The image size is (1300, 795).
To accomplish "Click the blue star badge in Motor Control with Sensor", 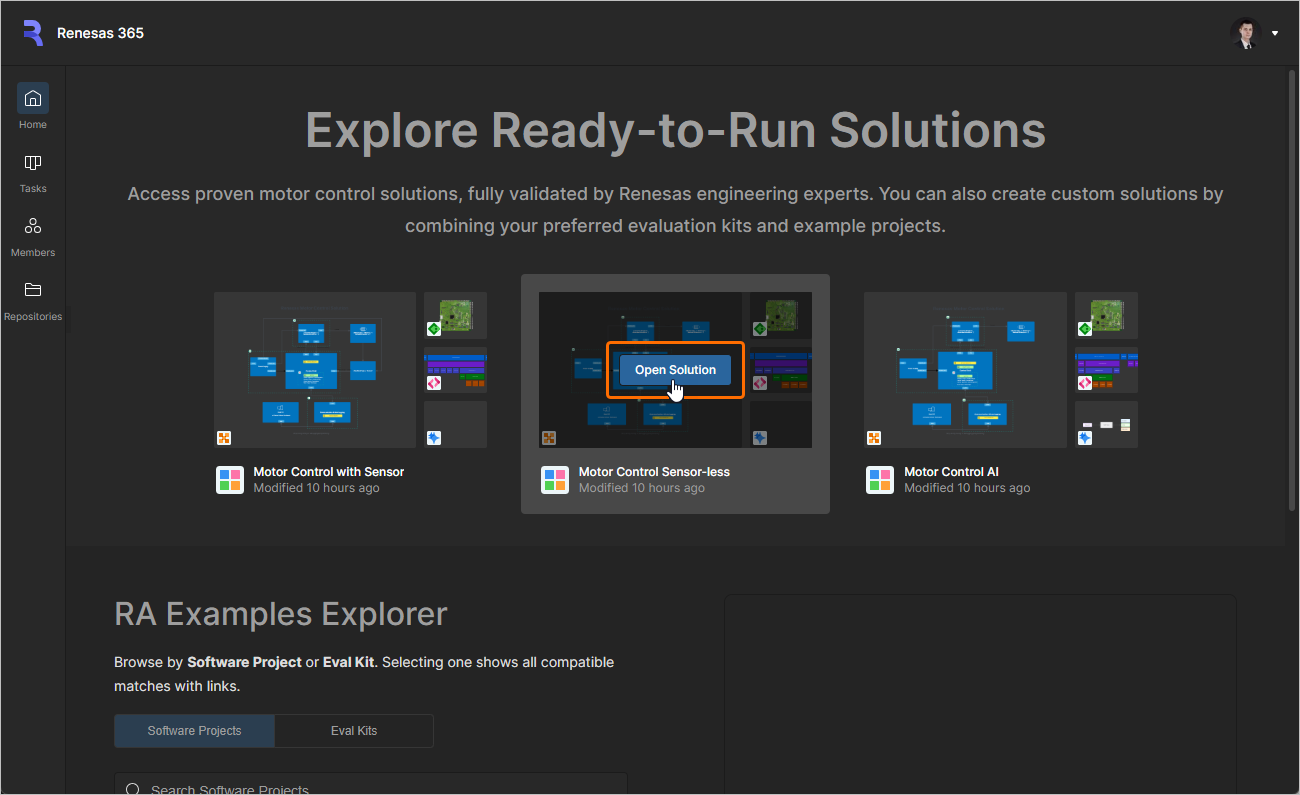I will (434, 438).
